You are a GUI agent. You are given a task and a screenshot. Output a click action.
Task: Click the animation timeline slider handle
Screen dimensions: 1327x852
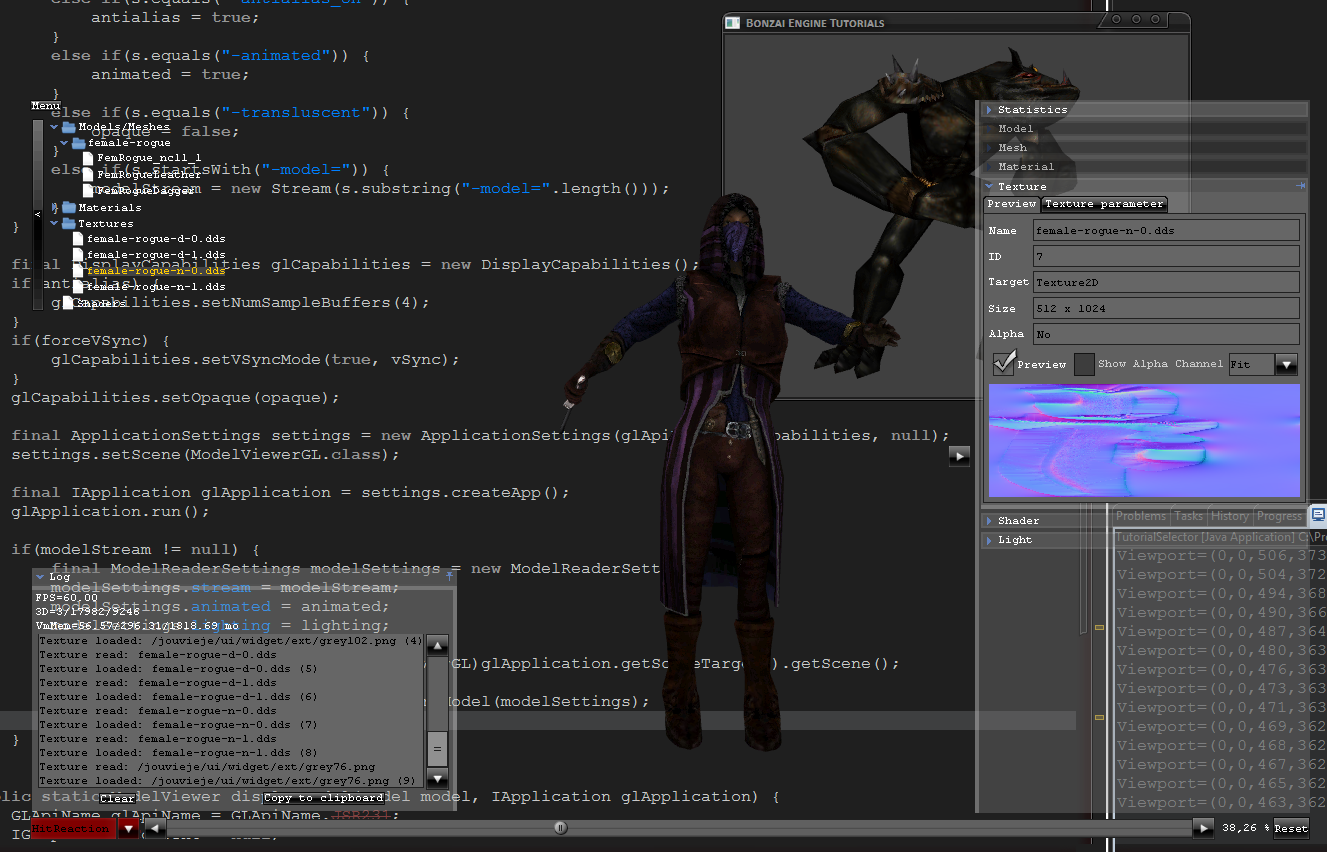pos(560,828)
